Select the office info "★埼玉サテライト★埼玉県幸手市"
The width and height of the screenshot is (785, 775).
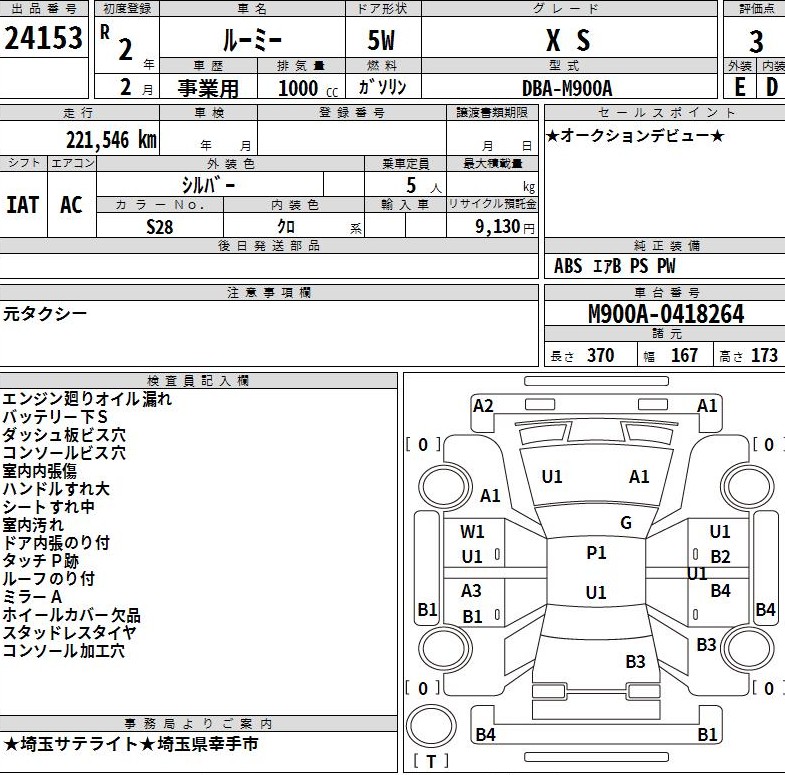[131, 744]
